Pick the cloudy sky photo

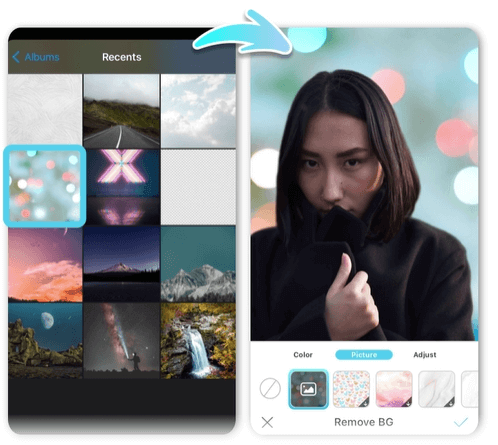tap(198, 111)
